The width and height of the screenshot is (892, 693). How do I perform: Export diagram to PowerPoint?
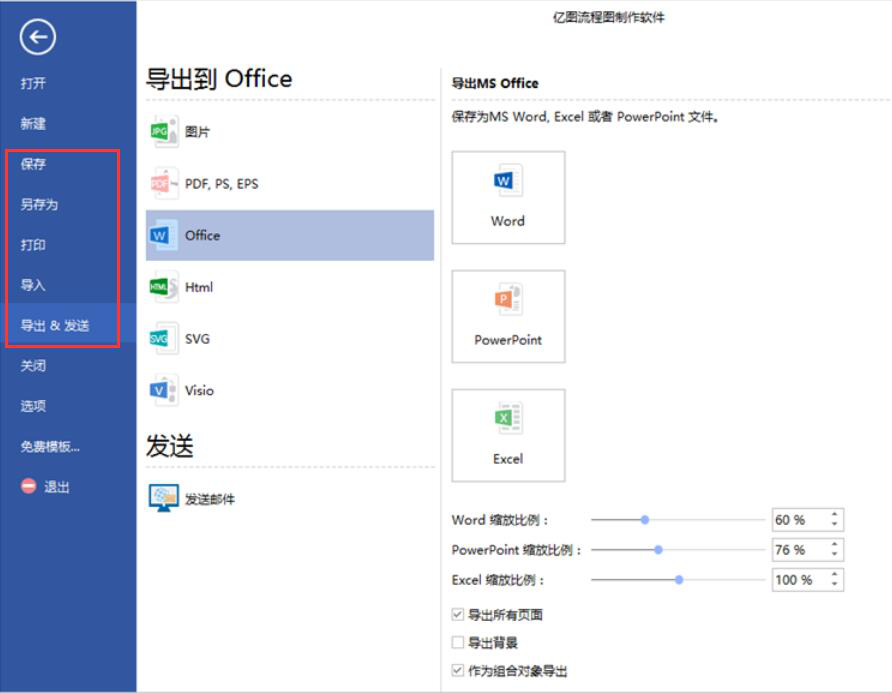pos(508,316)
